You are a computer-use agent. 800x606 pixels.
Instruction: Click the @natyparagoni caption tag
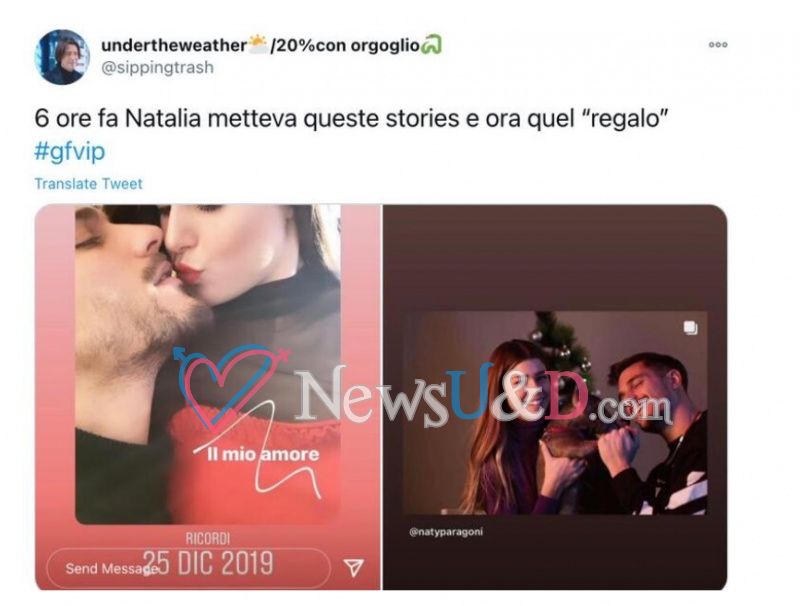point(446,532)
